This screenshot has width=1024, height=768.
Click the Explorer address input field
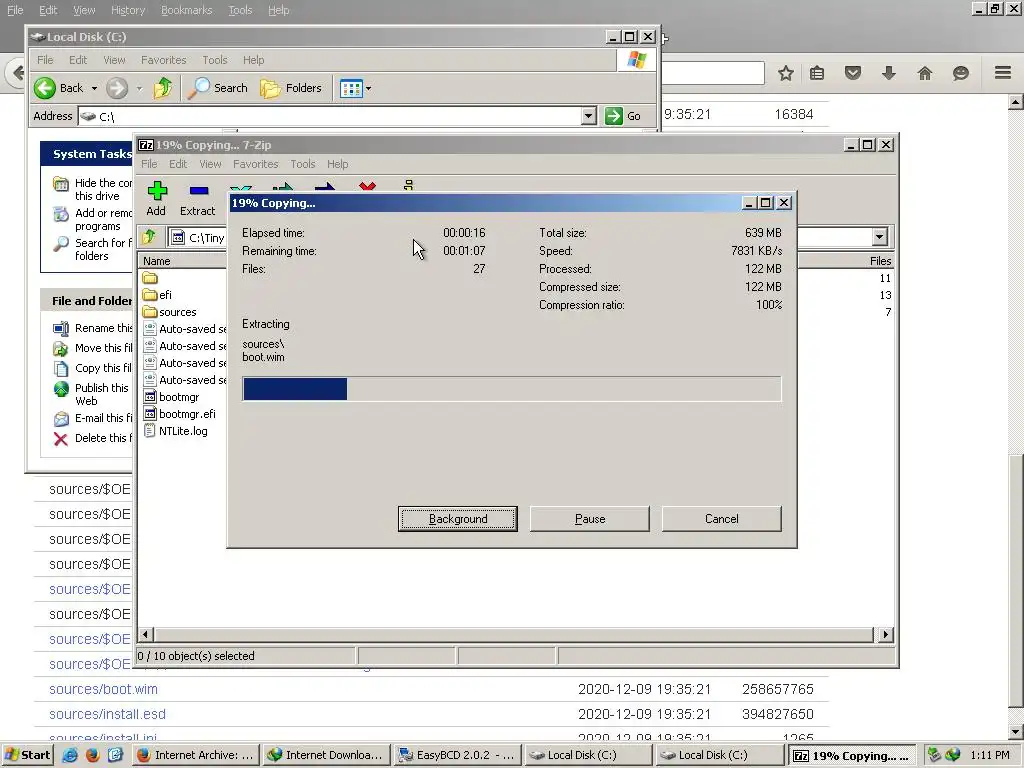coord(330,116)
